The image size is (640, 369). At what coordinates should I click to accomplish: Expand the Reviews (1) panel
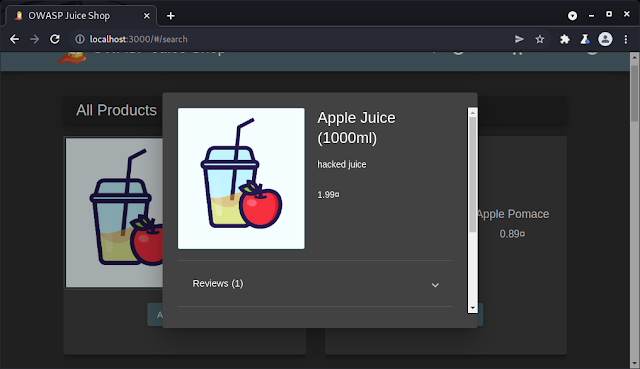315,284
